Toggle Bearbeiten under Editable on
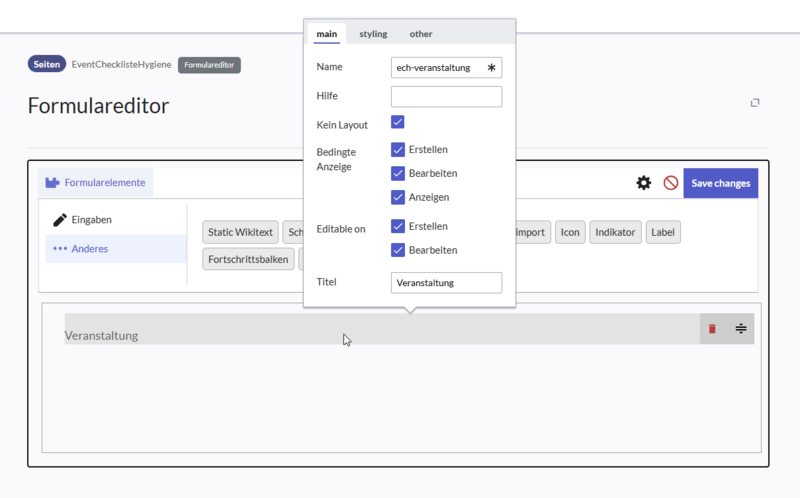 click(397, 250)
